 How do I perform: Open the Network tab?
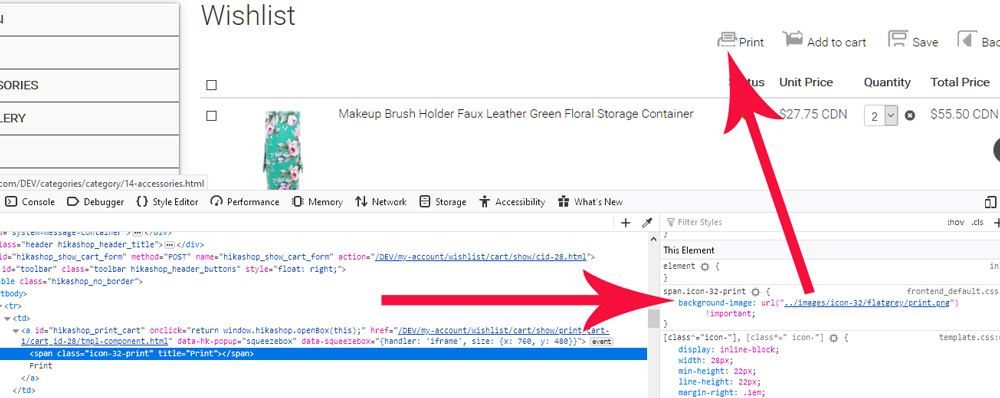click(381, 202)
